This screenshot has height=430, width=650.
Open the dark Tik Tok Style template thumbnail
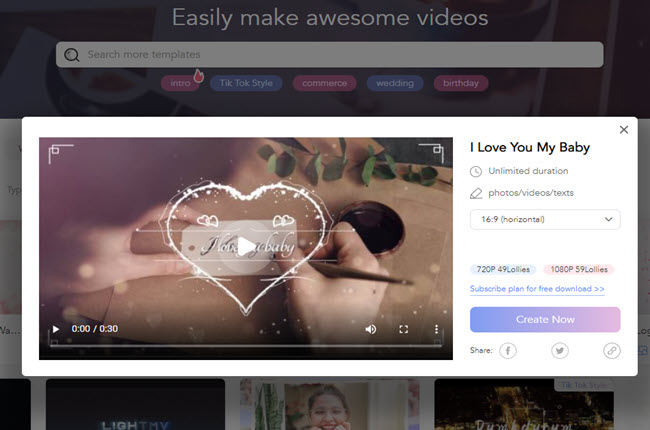[524, 404]
